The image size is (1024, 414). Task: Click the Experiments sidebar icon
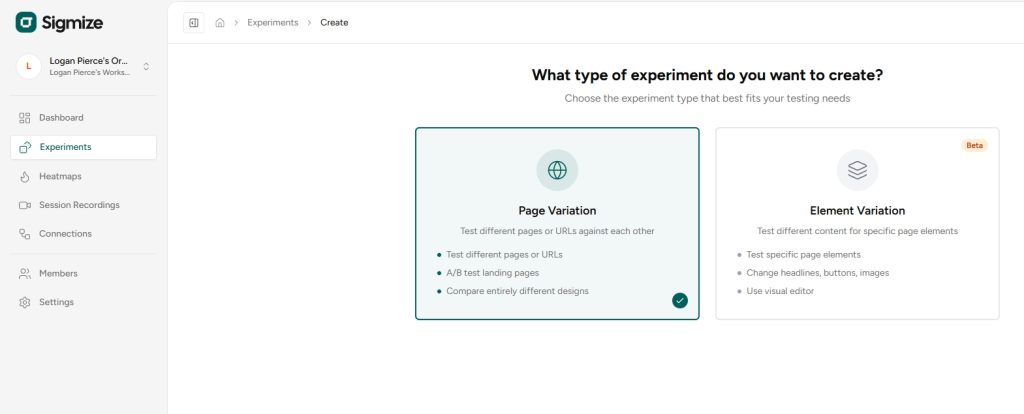[x=25, y=148]
